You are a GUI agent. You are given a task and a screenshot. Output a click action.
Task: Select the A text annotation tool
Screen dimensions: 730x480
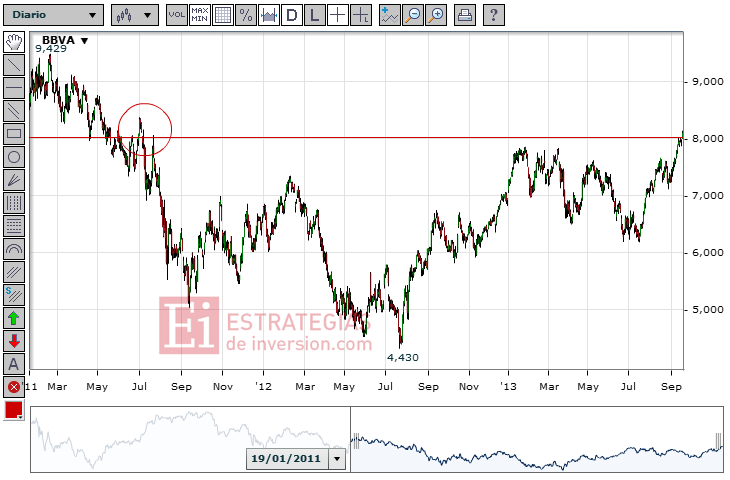(x=14, y=364)
